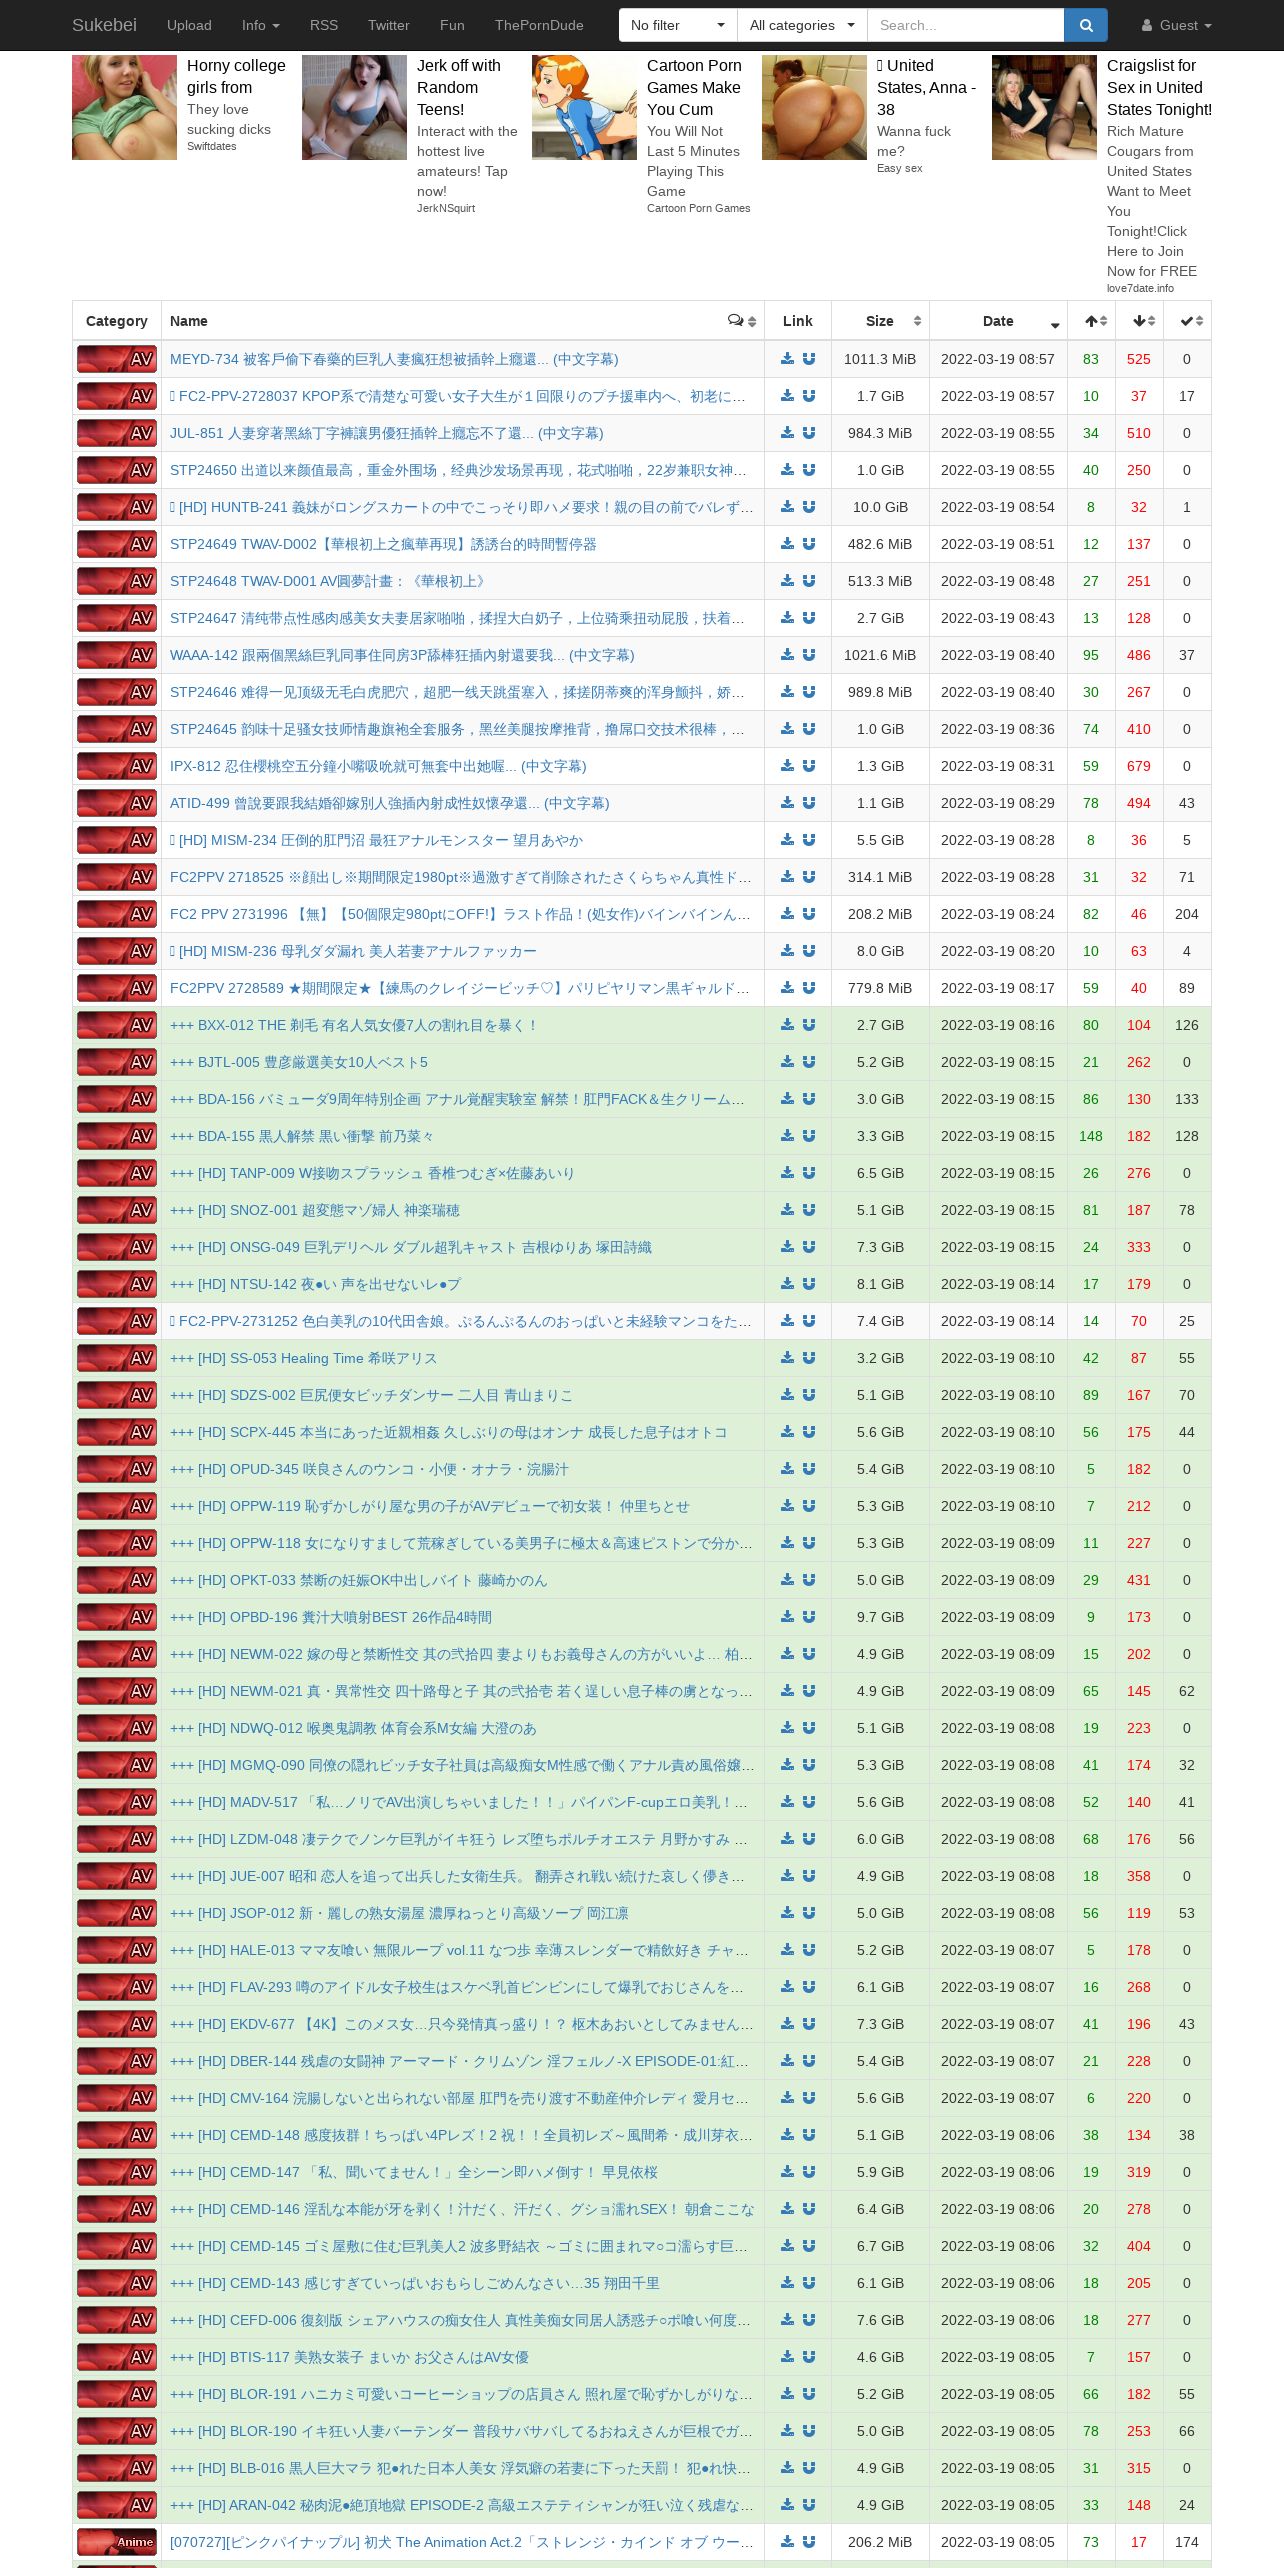The width and height of the screenshot is (1284, 2568).
Task: Click the size value 482.6 MiB
Action: tap(880, 544)
